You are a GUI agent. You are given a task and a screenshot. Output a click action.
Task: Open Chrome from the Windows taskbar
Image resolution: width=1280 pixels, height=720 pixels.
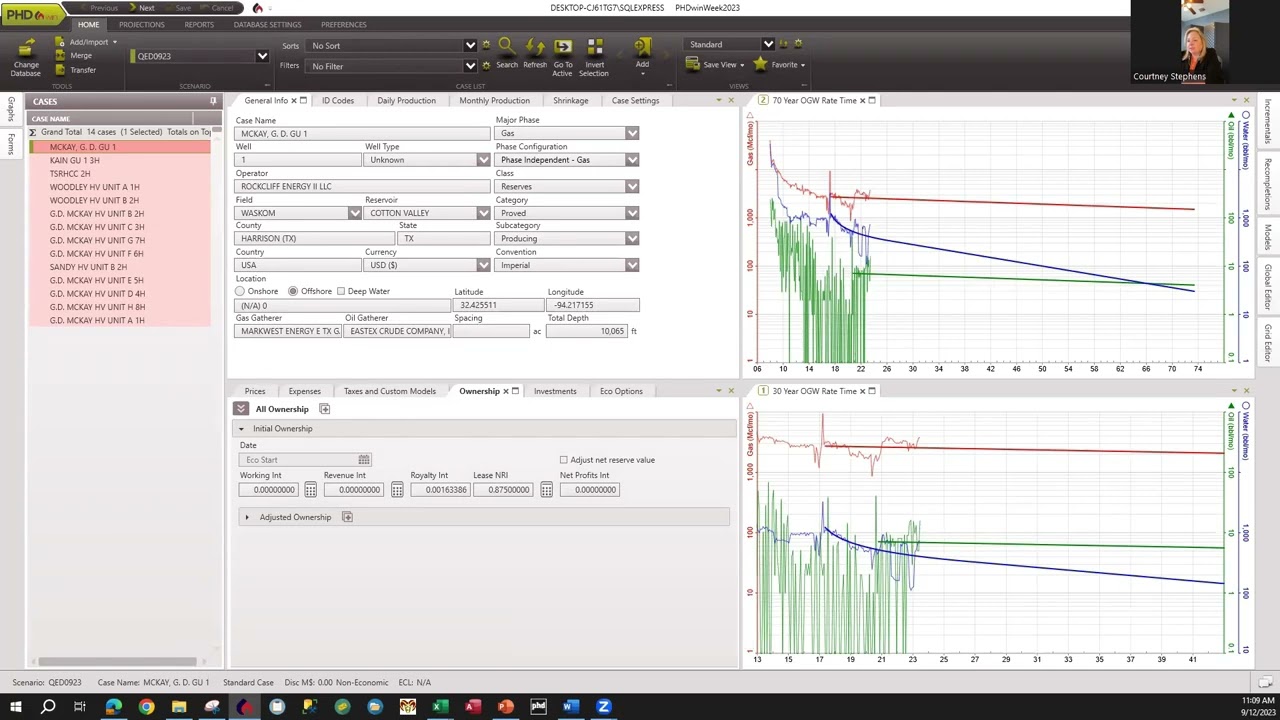coord(146,707)
